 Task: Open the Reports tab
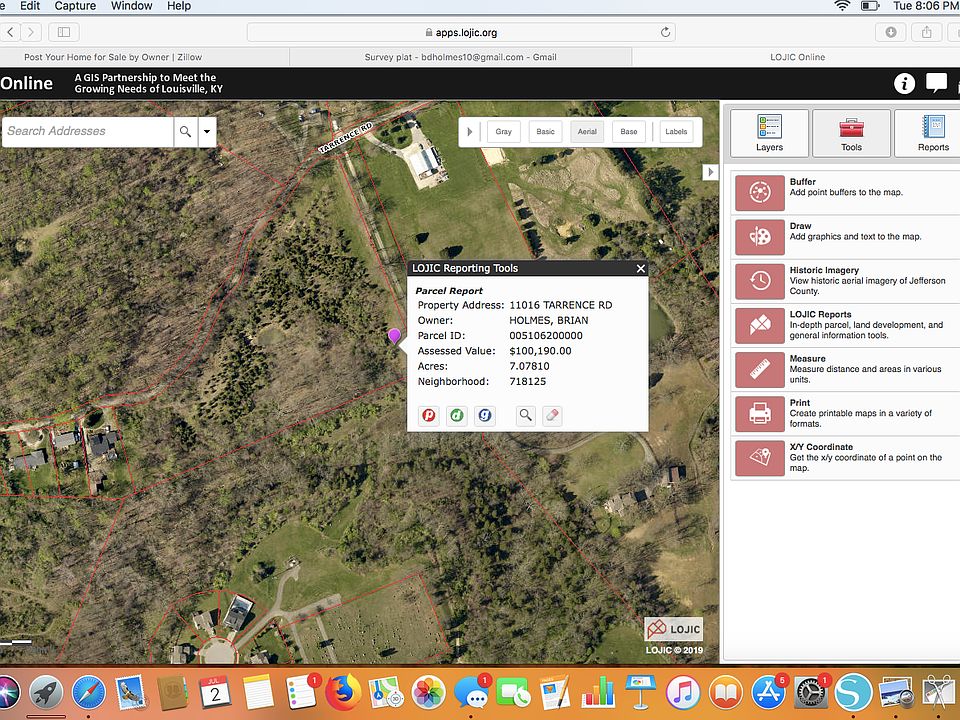[x=932, y=133]
